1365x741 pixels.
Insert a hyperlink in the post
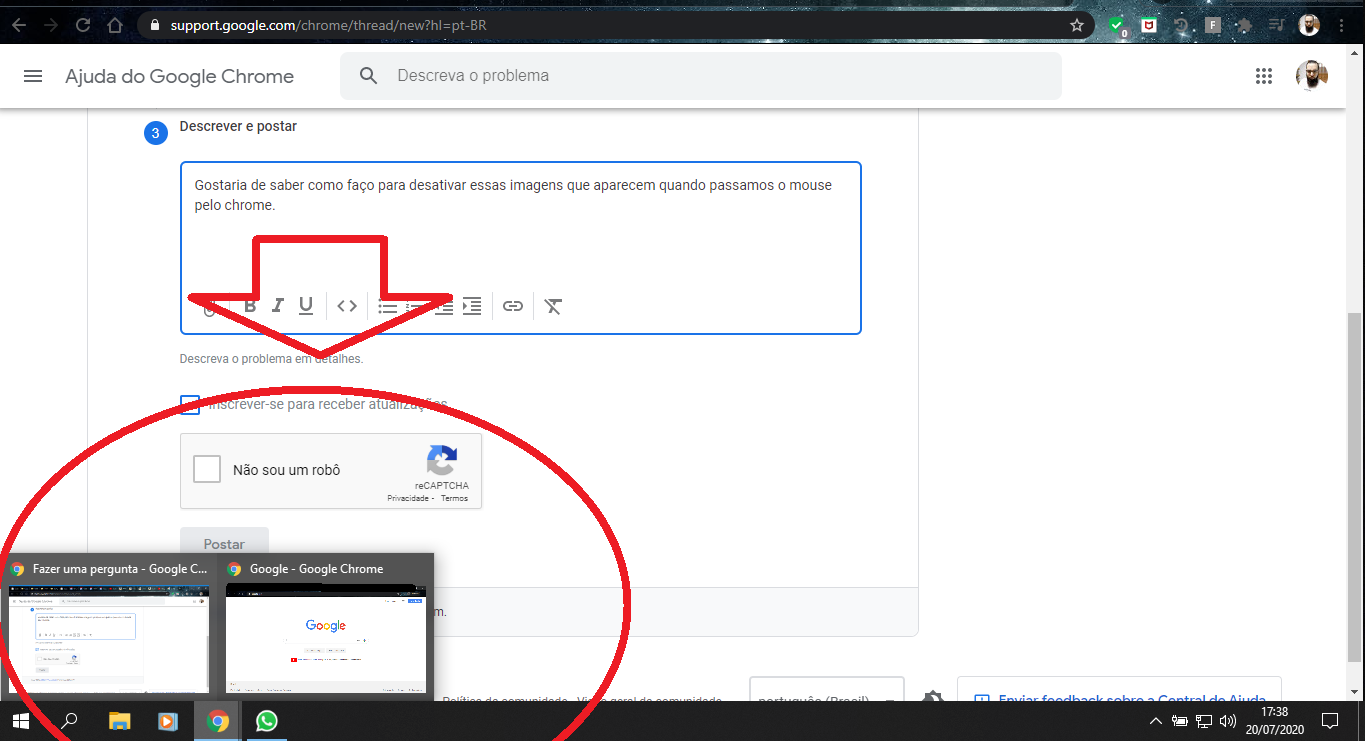click(x=513, y=306)
